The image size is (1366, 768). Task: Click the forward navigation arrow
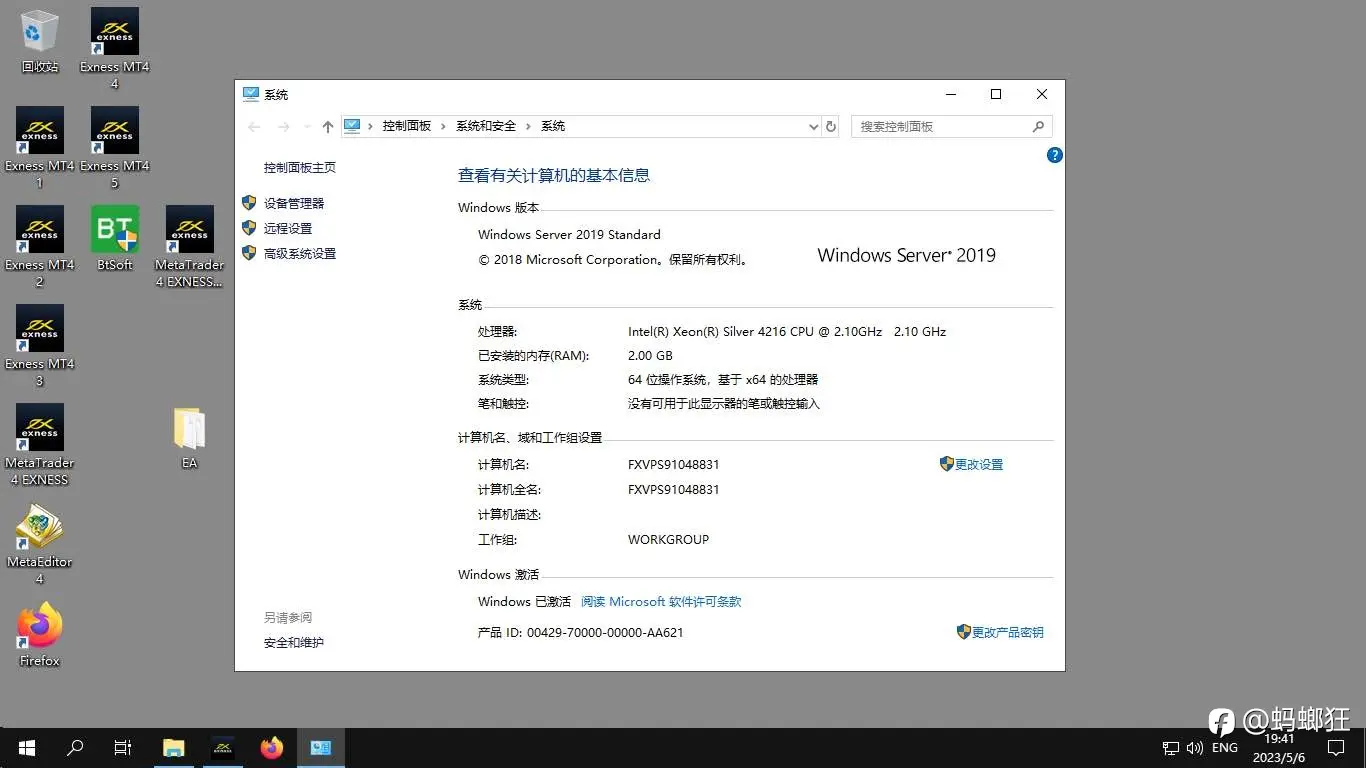tap(284, 126)
